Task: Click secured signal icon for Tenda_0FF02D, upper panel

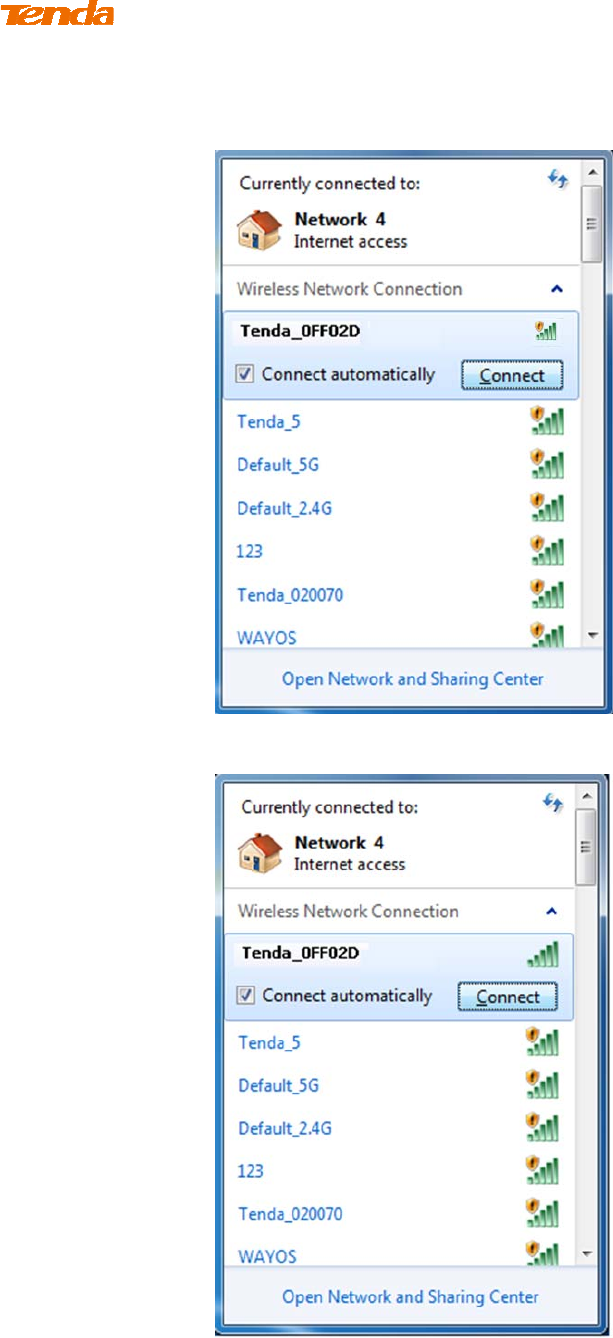Action: [x=546, y=329]
